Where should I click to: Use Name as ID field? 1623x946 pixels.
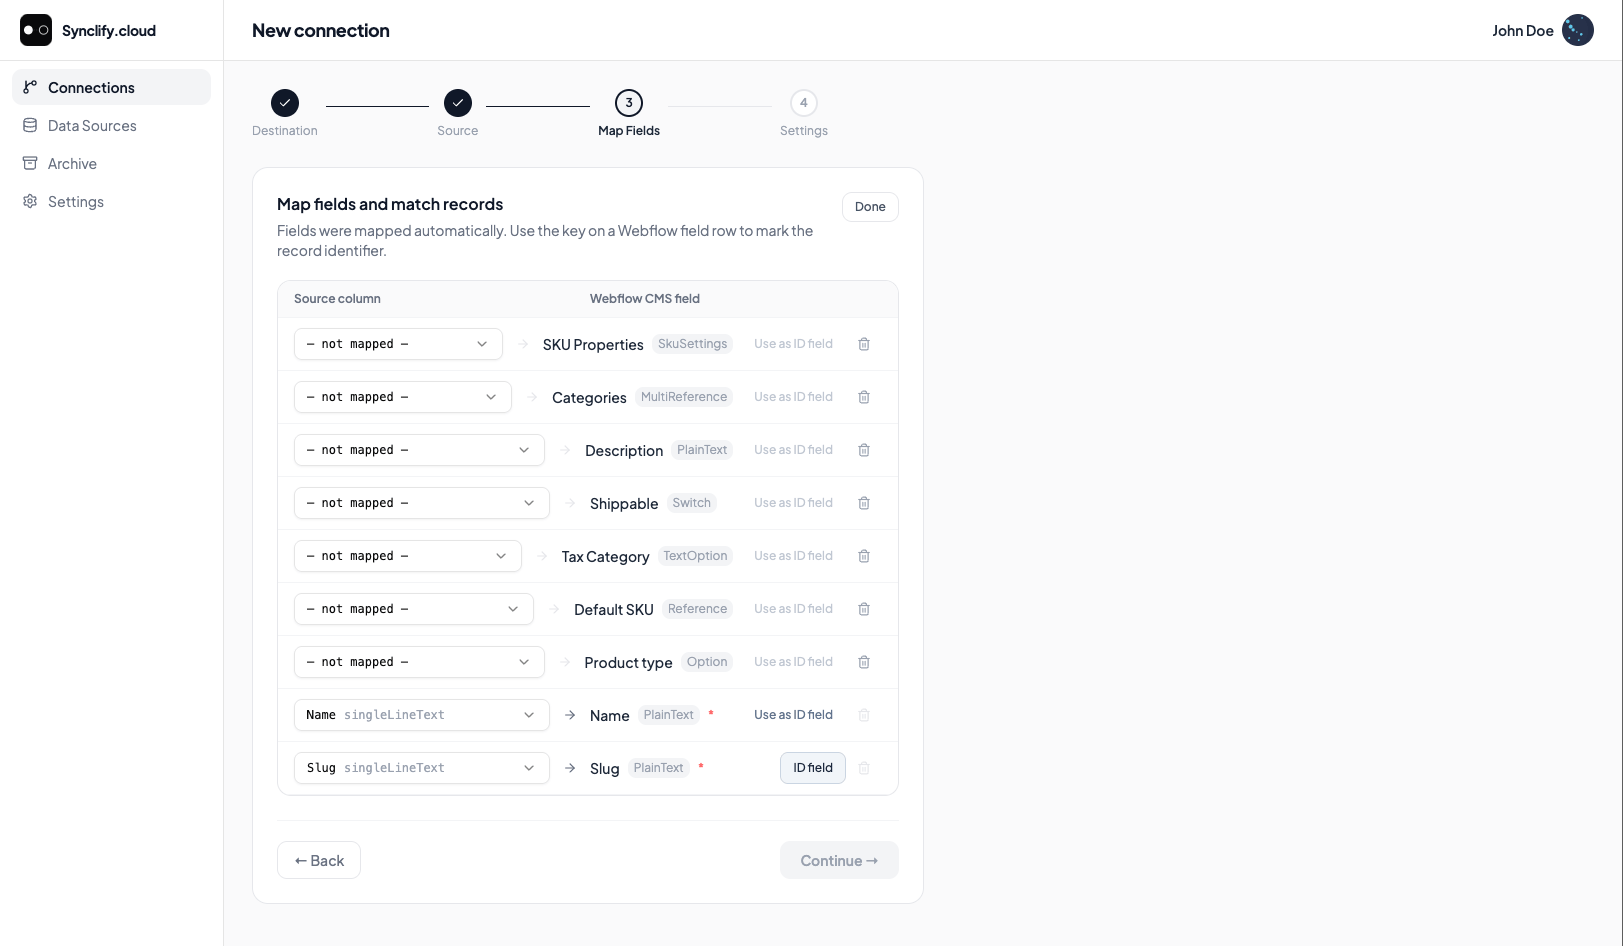pos(793,715)
